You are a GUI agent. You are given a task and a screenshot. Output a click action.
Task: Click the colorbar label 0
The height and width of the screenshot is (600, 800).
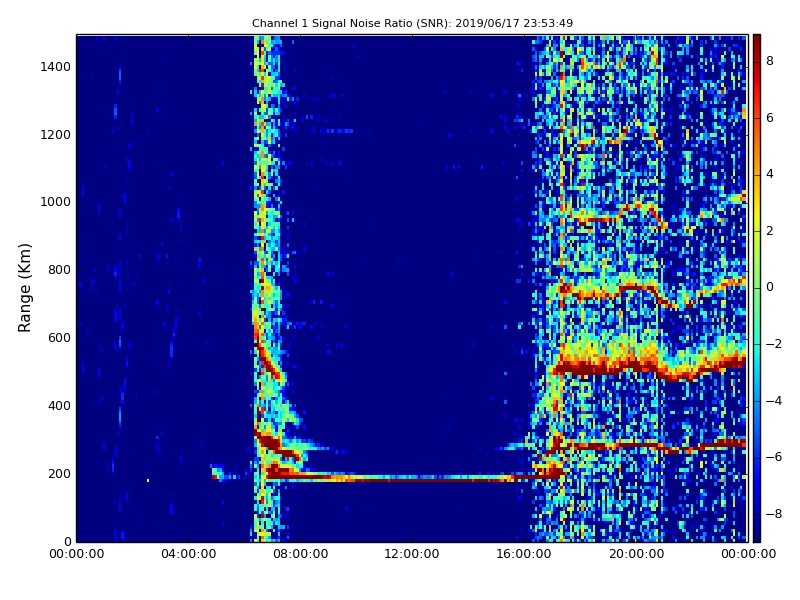tap(770, 287)
